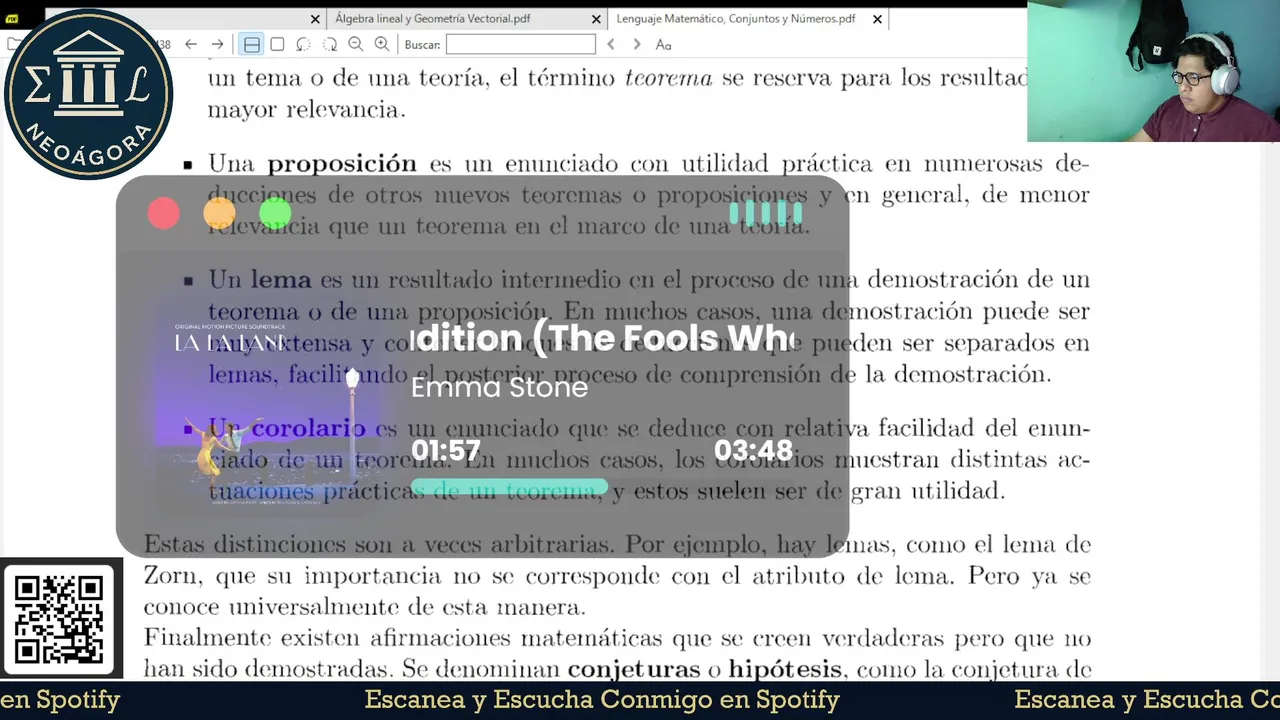Click the red circle on music widget

coord(164,213)
